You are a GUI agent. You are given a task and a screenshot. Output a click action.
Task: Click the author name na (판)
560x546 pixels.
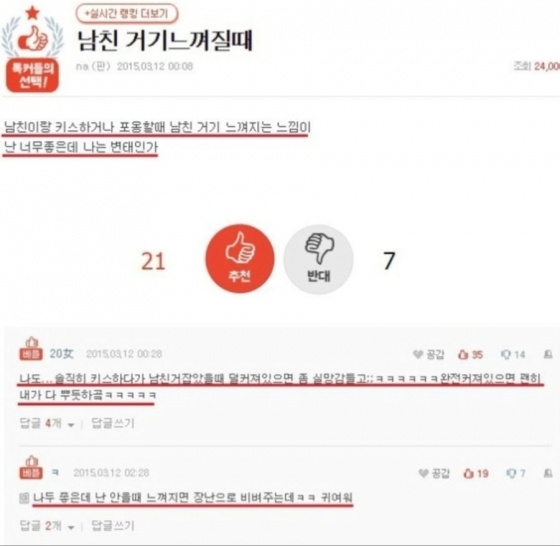[x=93, y=66]
